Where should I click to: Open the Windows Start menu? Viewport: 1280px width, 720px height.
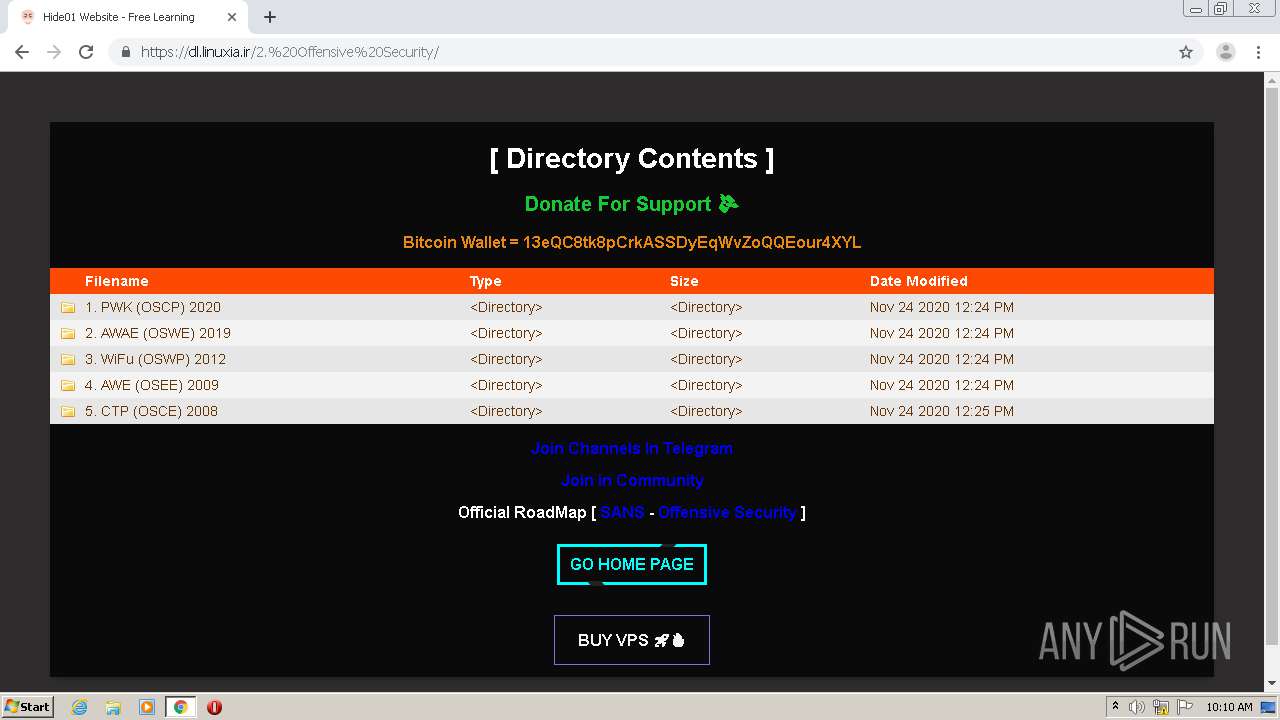tap(28, 706)
